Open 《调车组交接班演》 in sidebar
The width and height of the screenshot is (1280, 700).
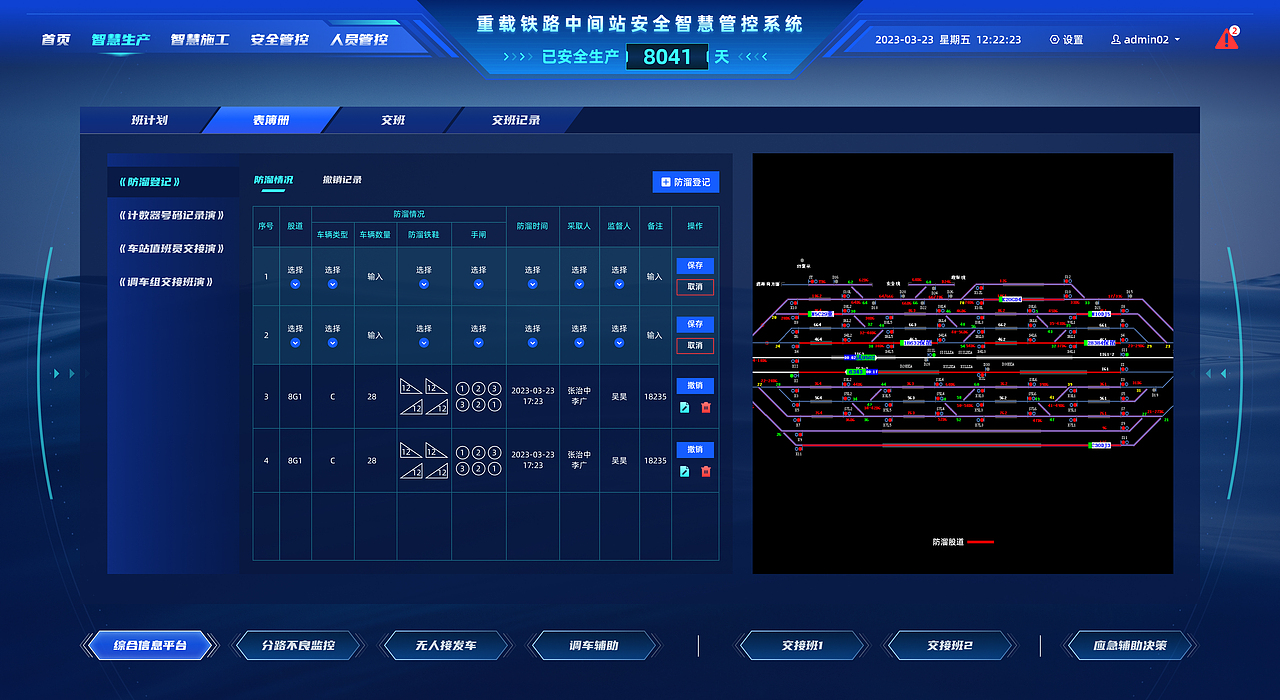click(165, 282)
